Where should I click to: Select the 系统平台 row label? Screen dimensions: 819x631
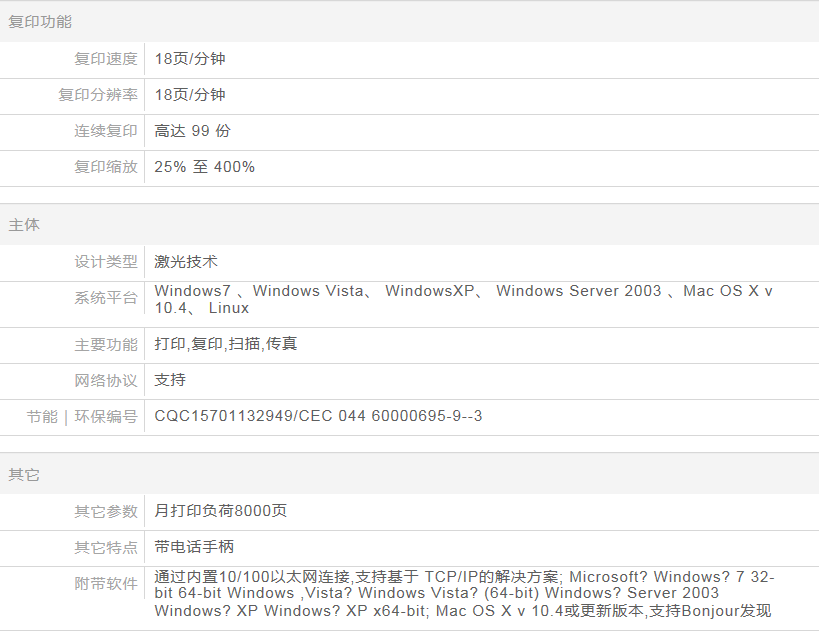point(106,298)
